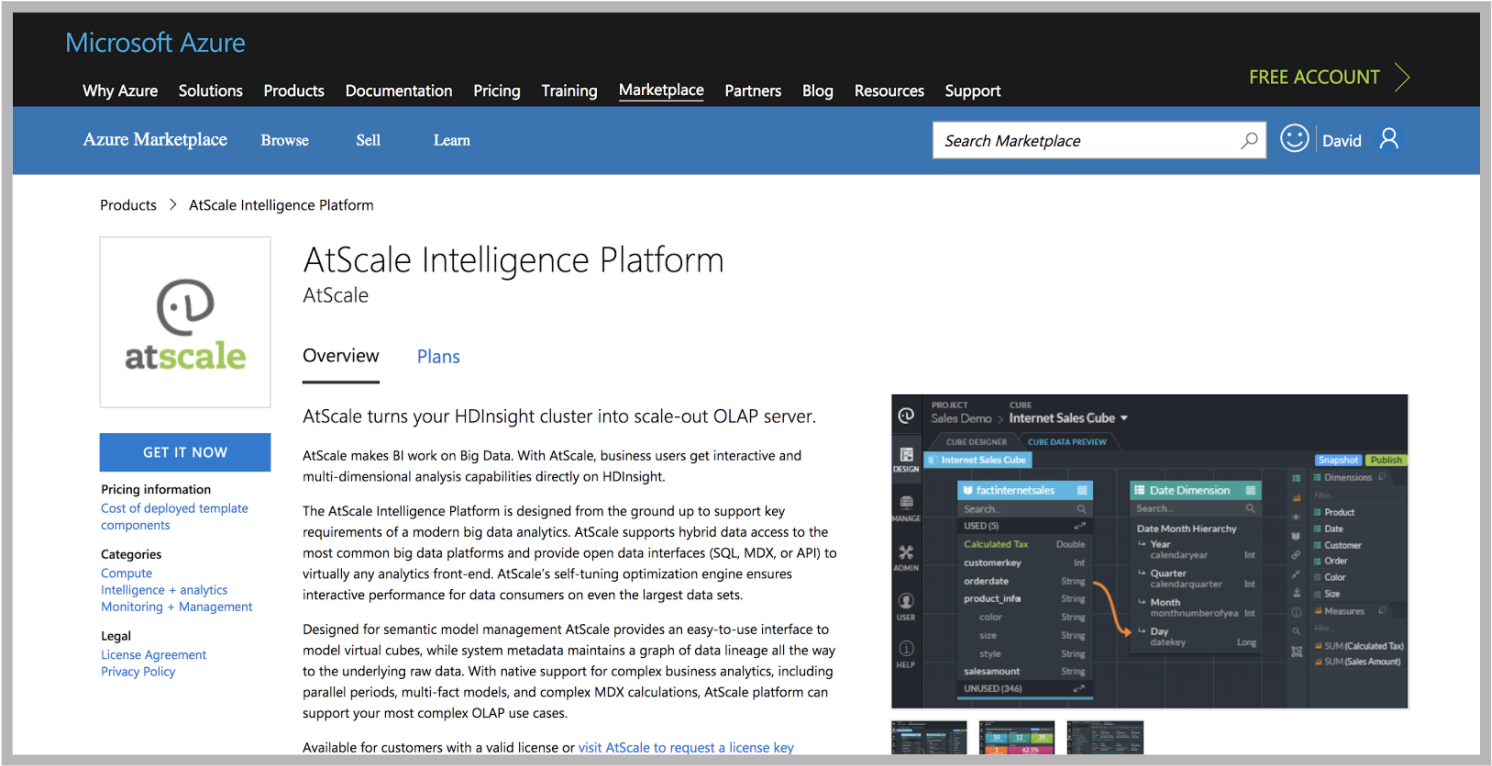This screenshot has height=766, width=1492.
Task: Click the DESIGN icon in screenshot sidebar
Action: tap(906, 459)
